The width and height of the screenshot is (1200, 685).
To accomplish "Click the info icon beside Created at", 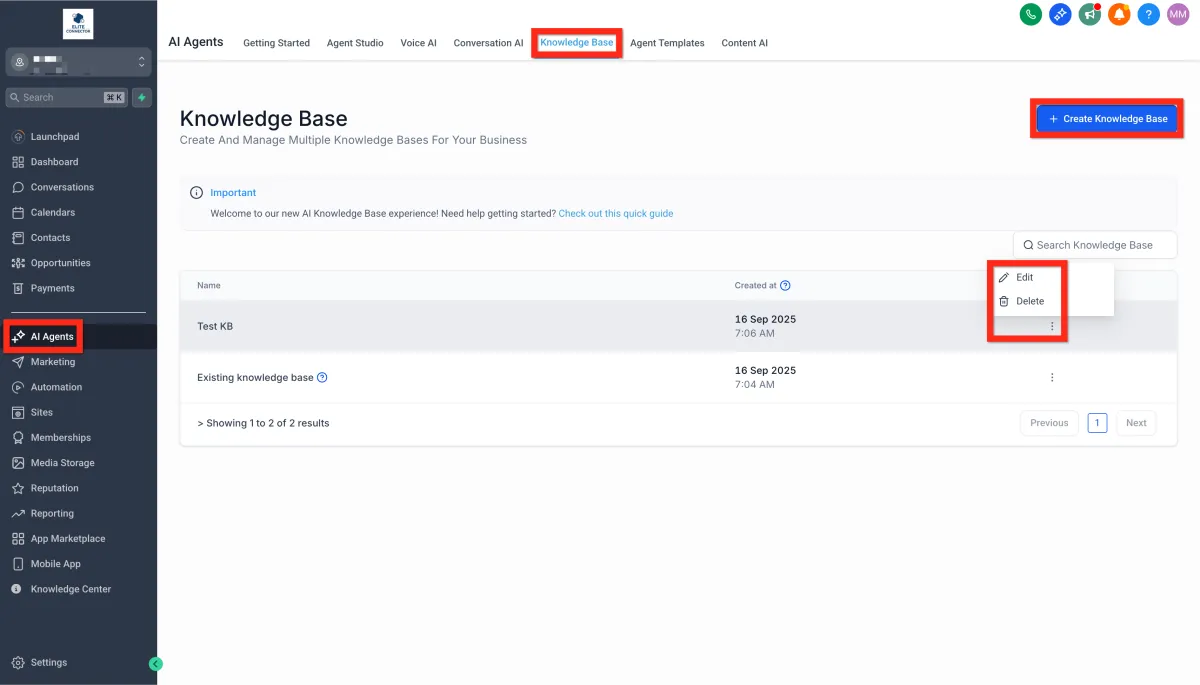I will pos(785,286).
